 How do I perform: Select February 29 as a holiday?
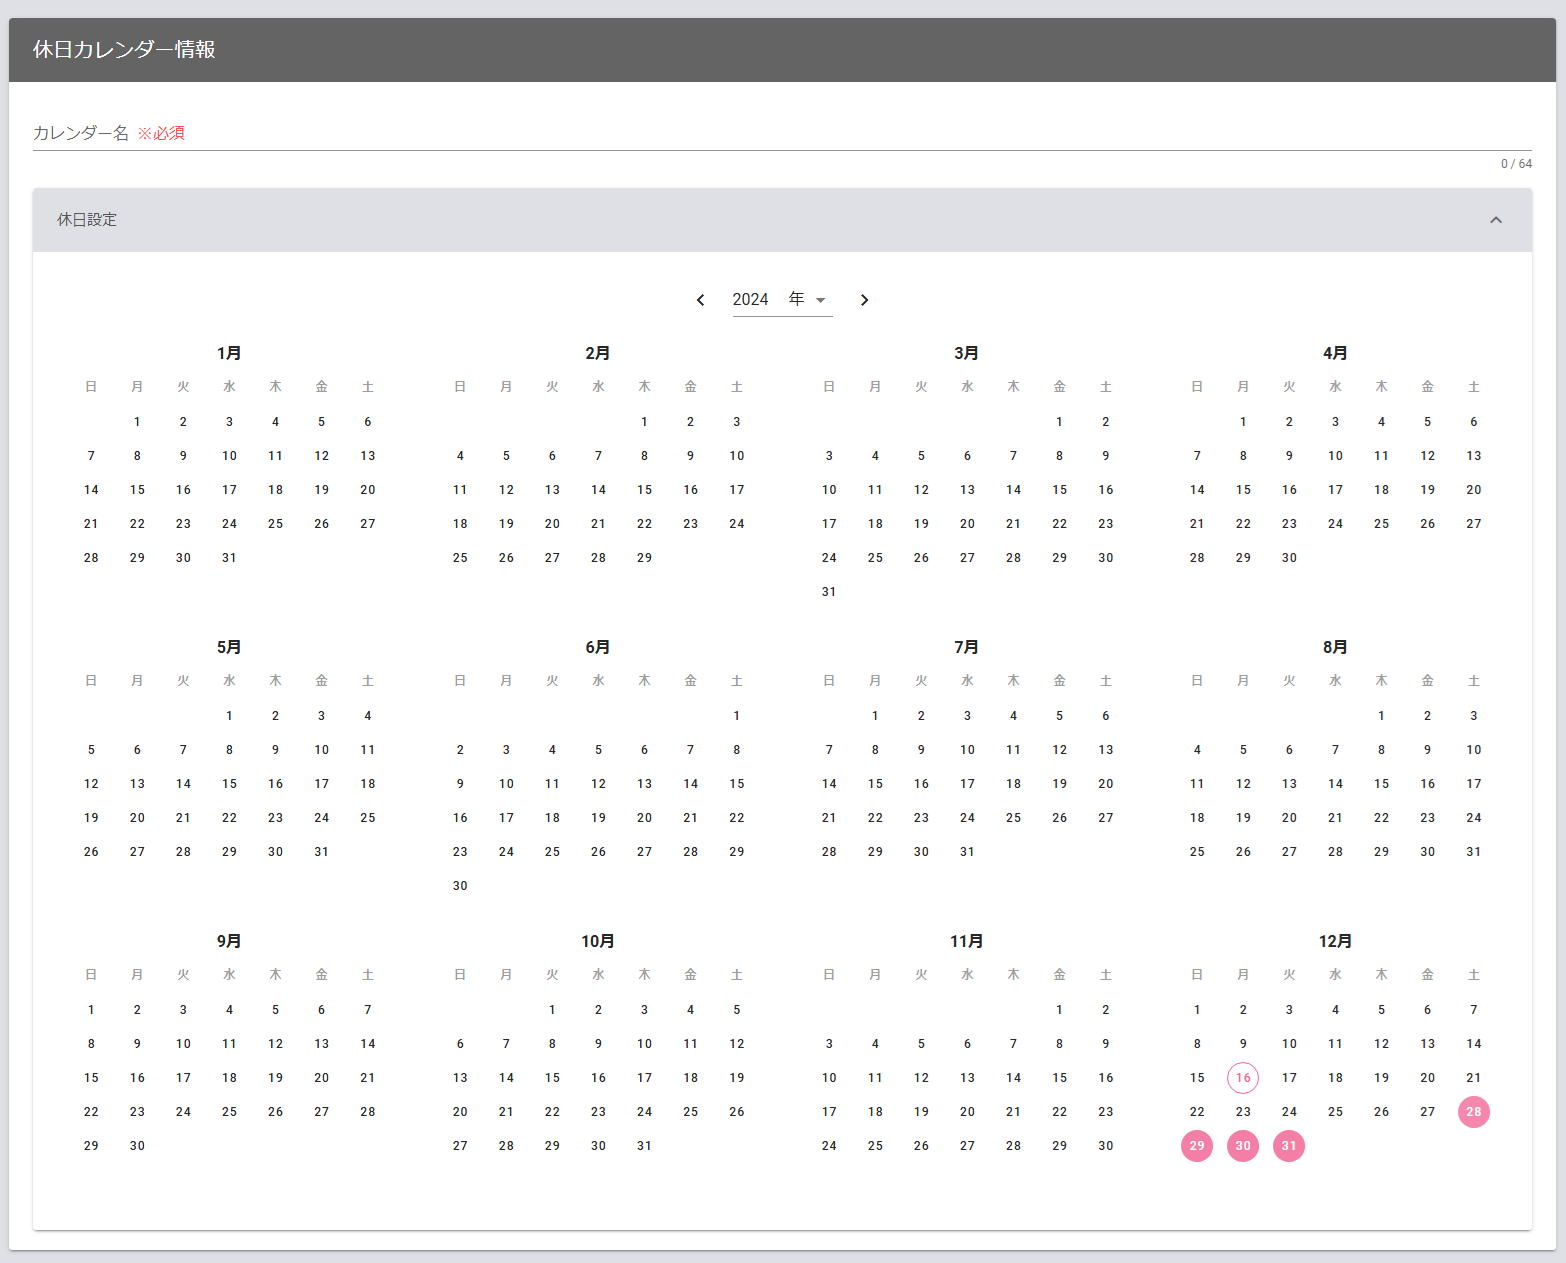(x=644, y=558)
